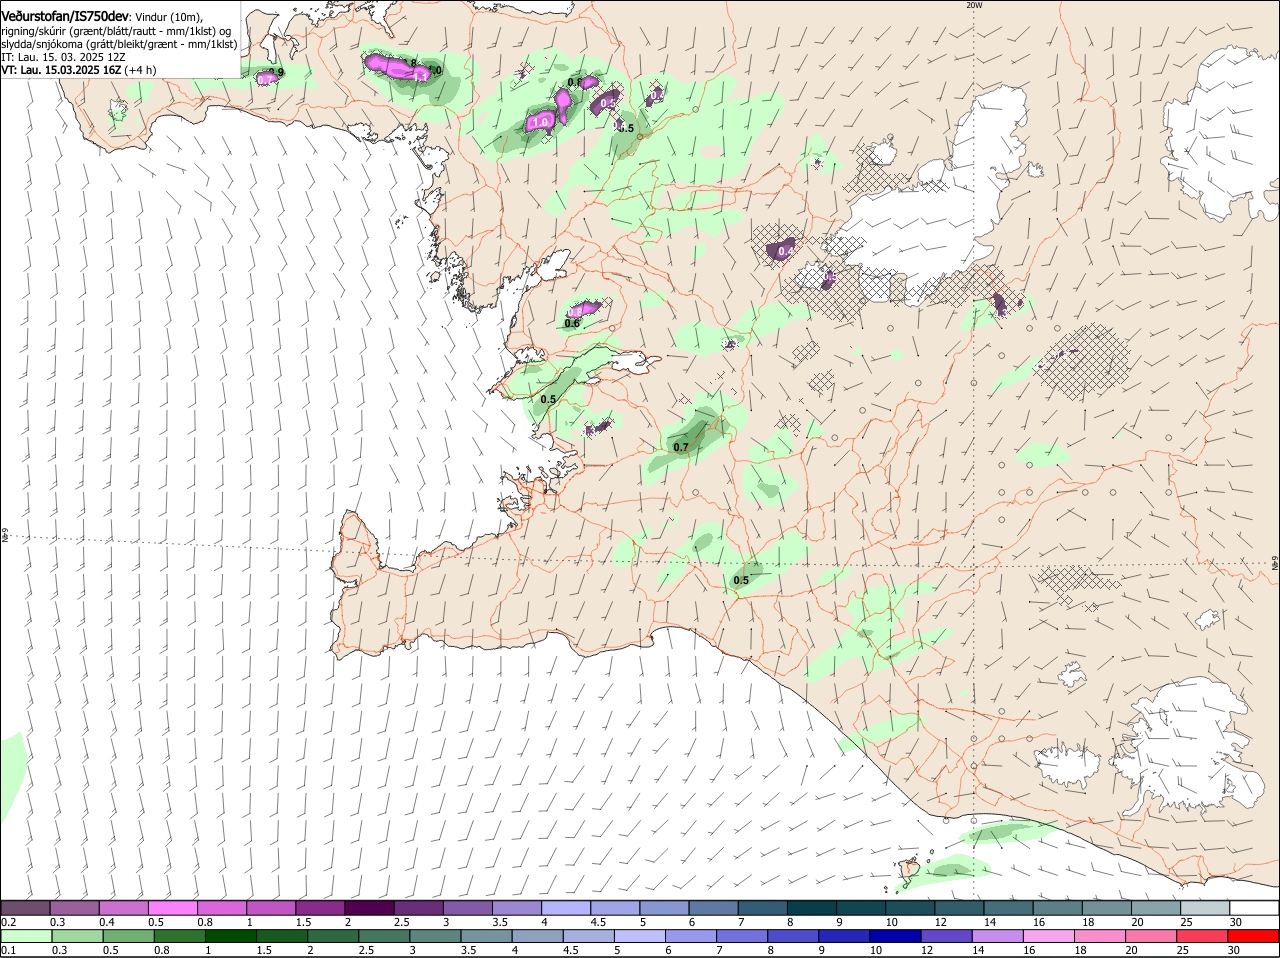This screenshot has height=958, width=1280.
Task: Click the 0.7 precipitation value on map
Action: click(x=681, y=447)
